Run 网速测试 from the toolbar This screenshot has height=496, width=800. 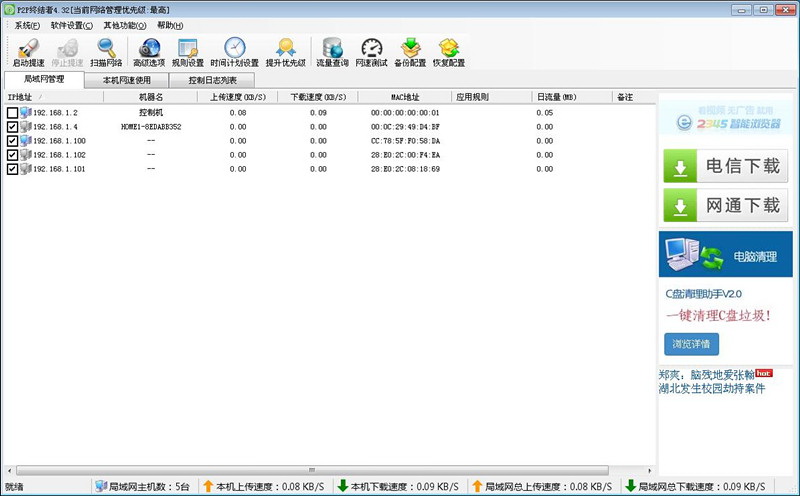pyautogui.click(x=371, y=47)
